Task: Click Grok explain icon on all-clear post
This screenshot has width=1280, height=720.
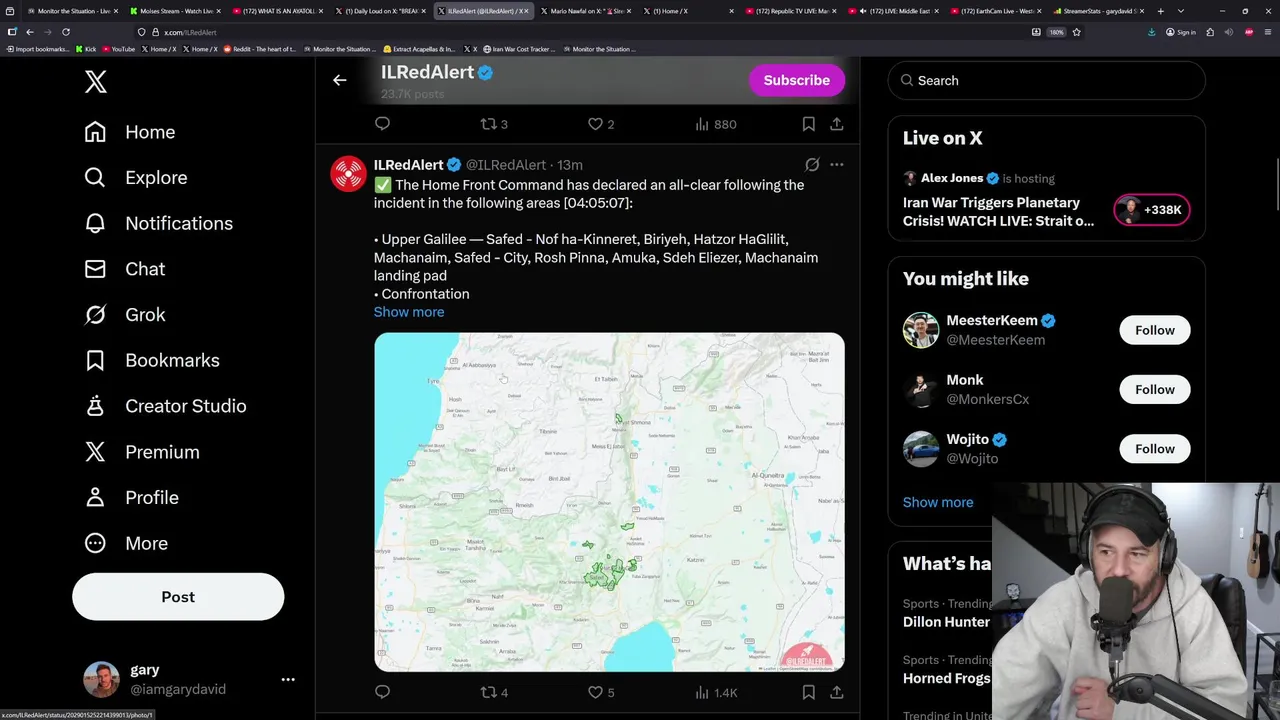Action: pyautogui.click(x=812, y=165)
